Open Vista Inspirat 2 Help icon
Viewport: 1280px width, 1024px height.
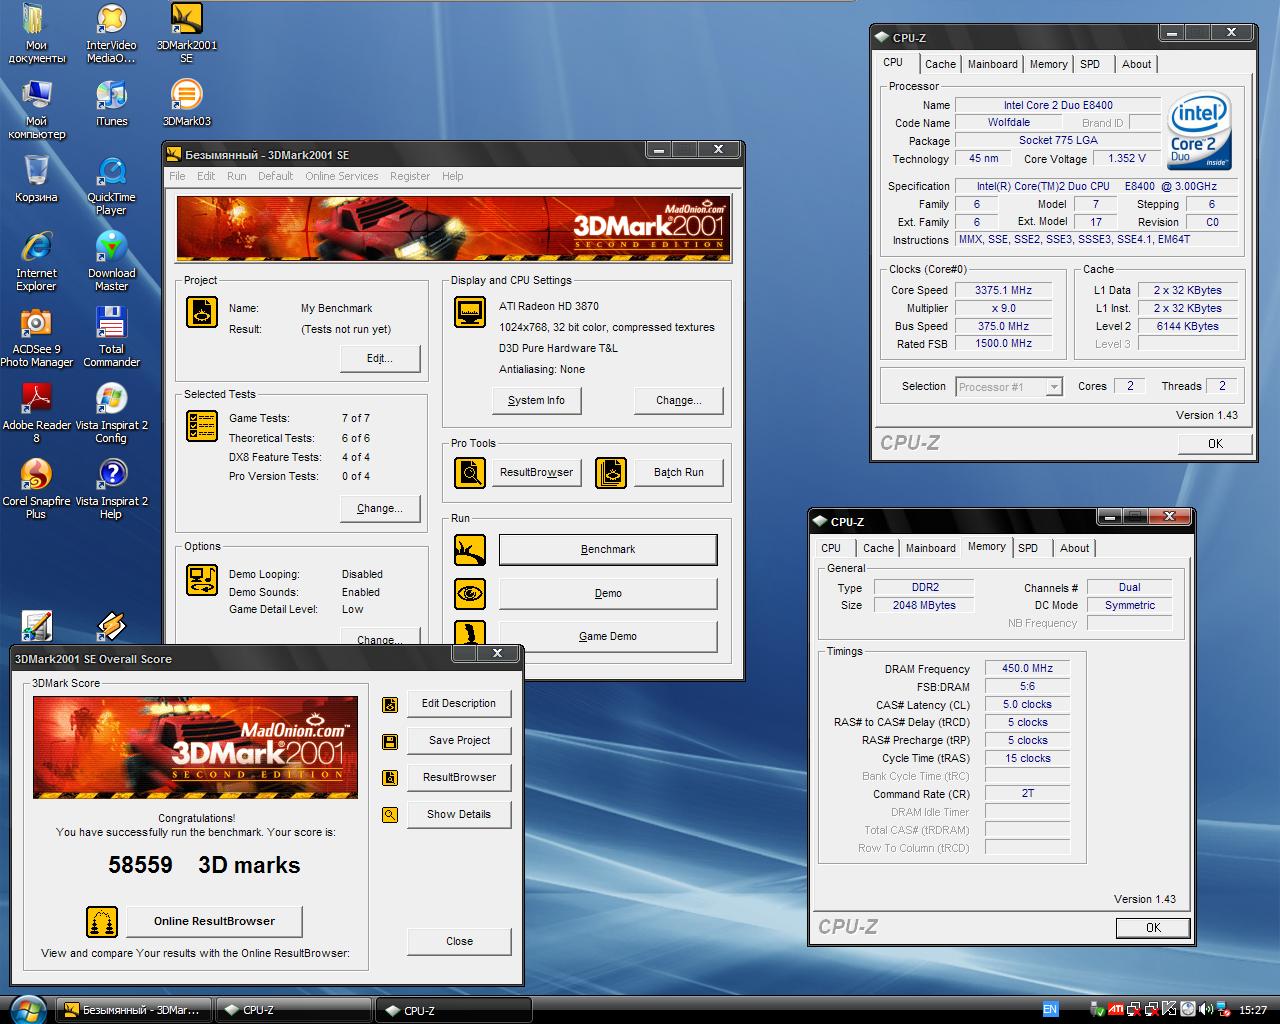tap(111, 490)
